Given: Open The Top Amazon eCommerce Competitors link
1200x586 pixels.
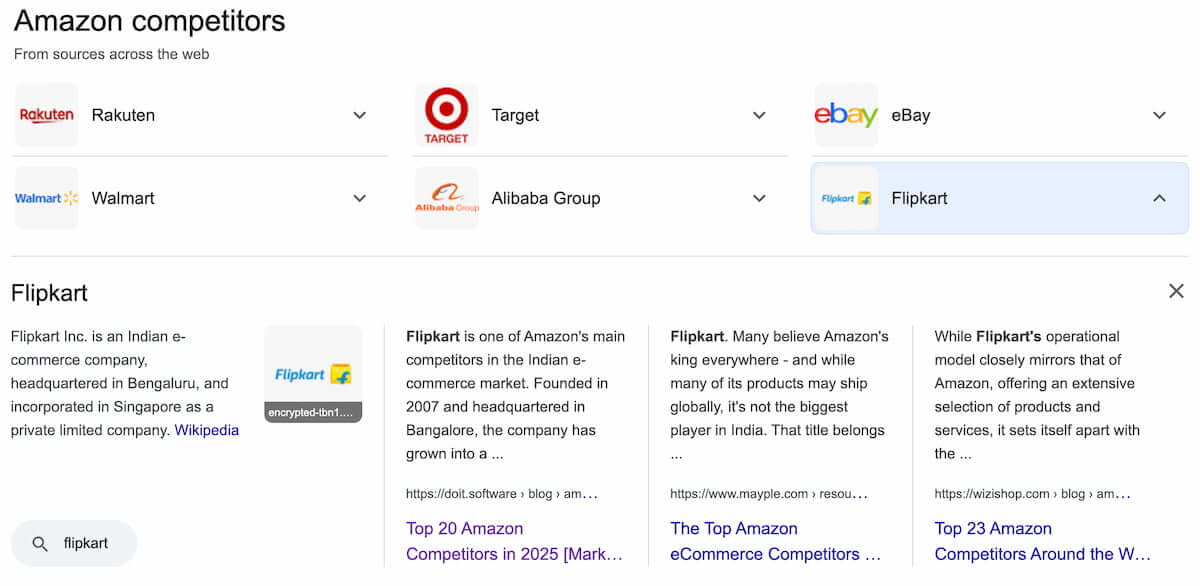Looking at the screenshot, I should coord(777,540).
